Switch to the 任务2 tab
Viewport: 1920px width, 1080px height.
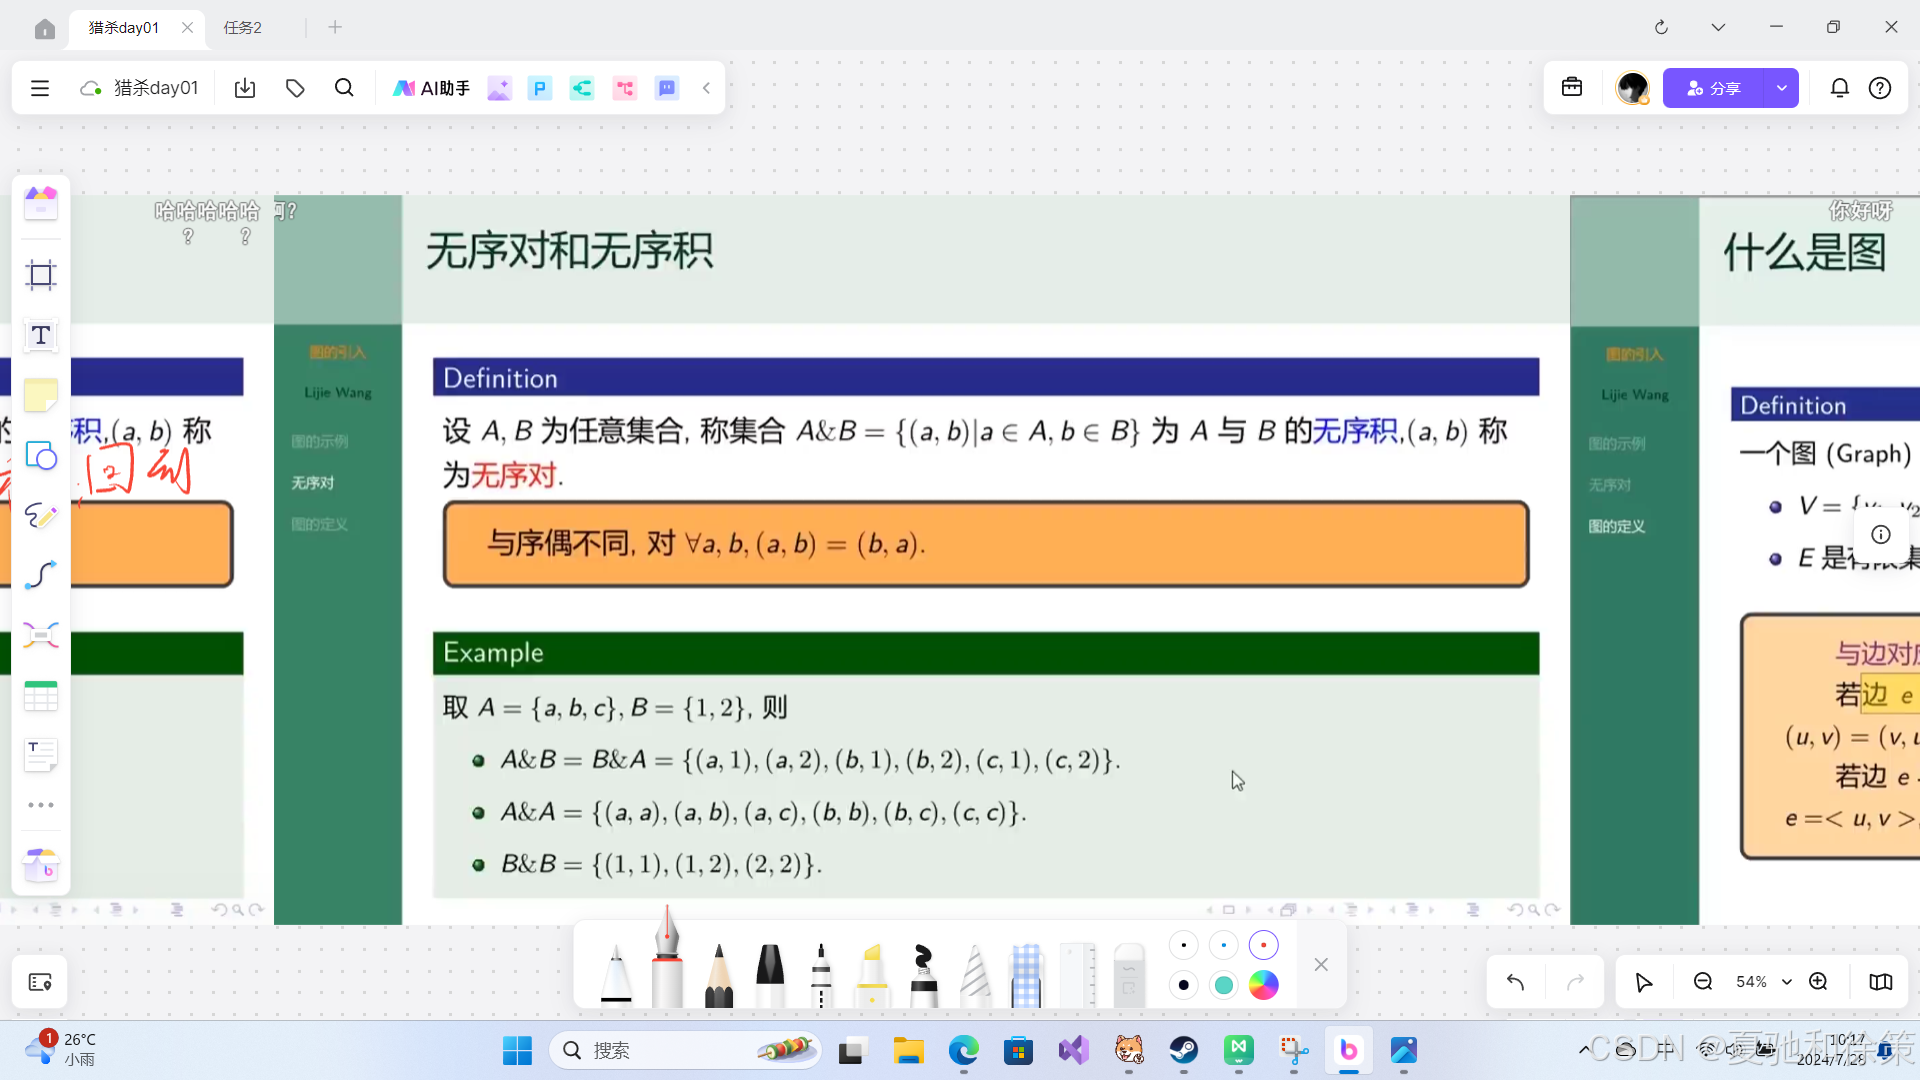(243, 27)
